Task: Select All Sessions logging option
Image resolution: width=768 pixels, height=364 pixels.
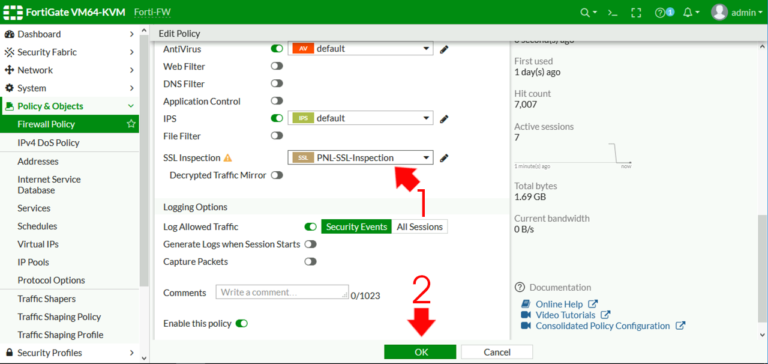Action: point(420,227)
